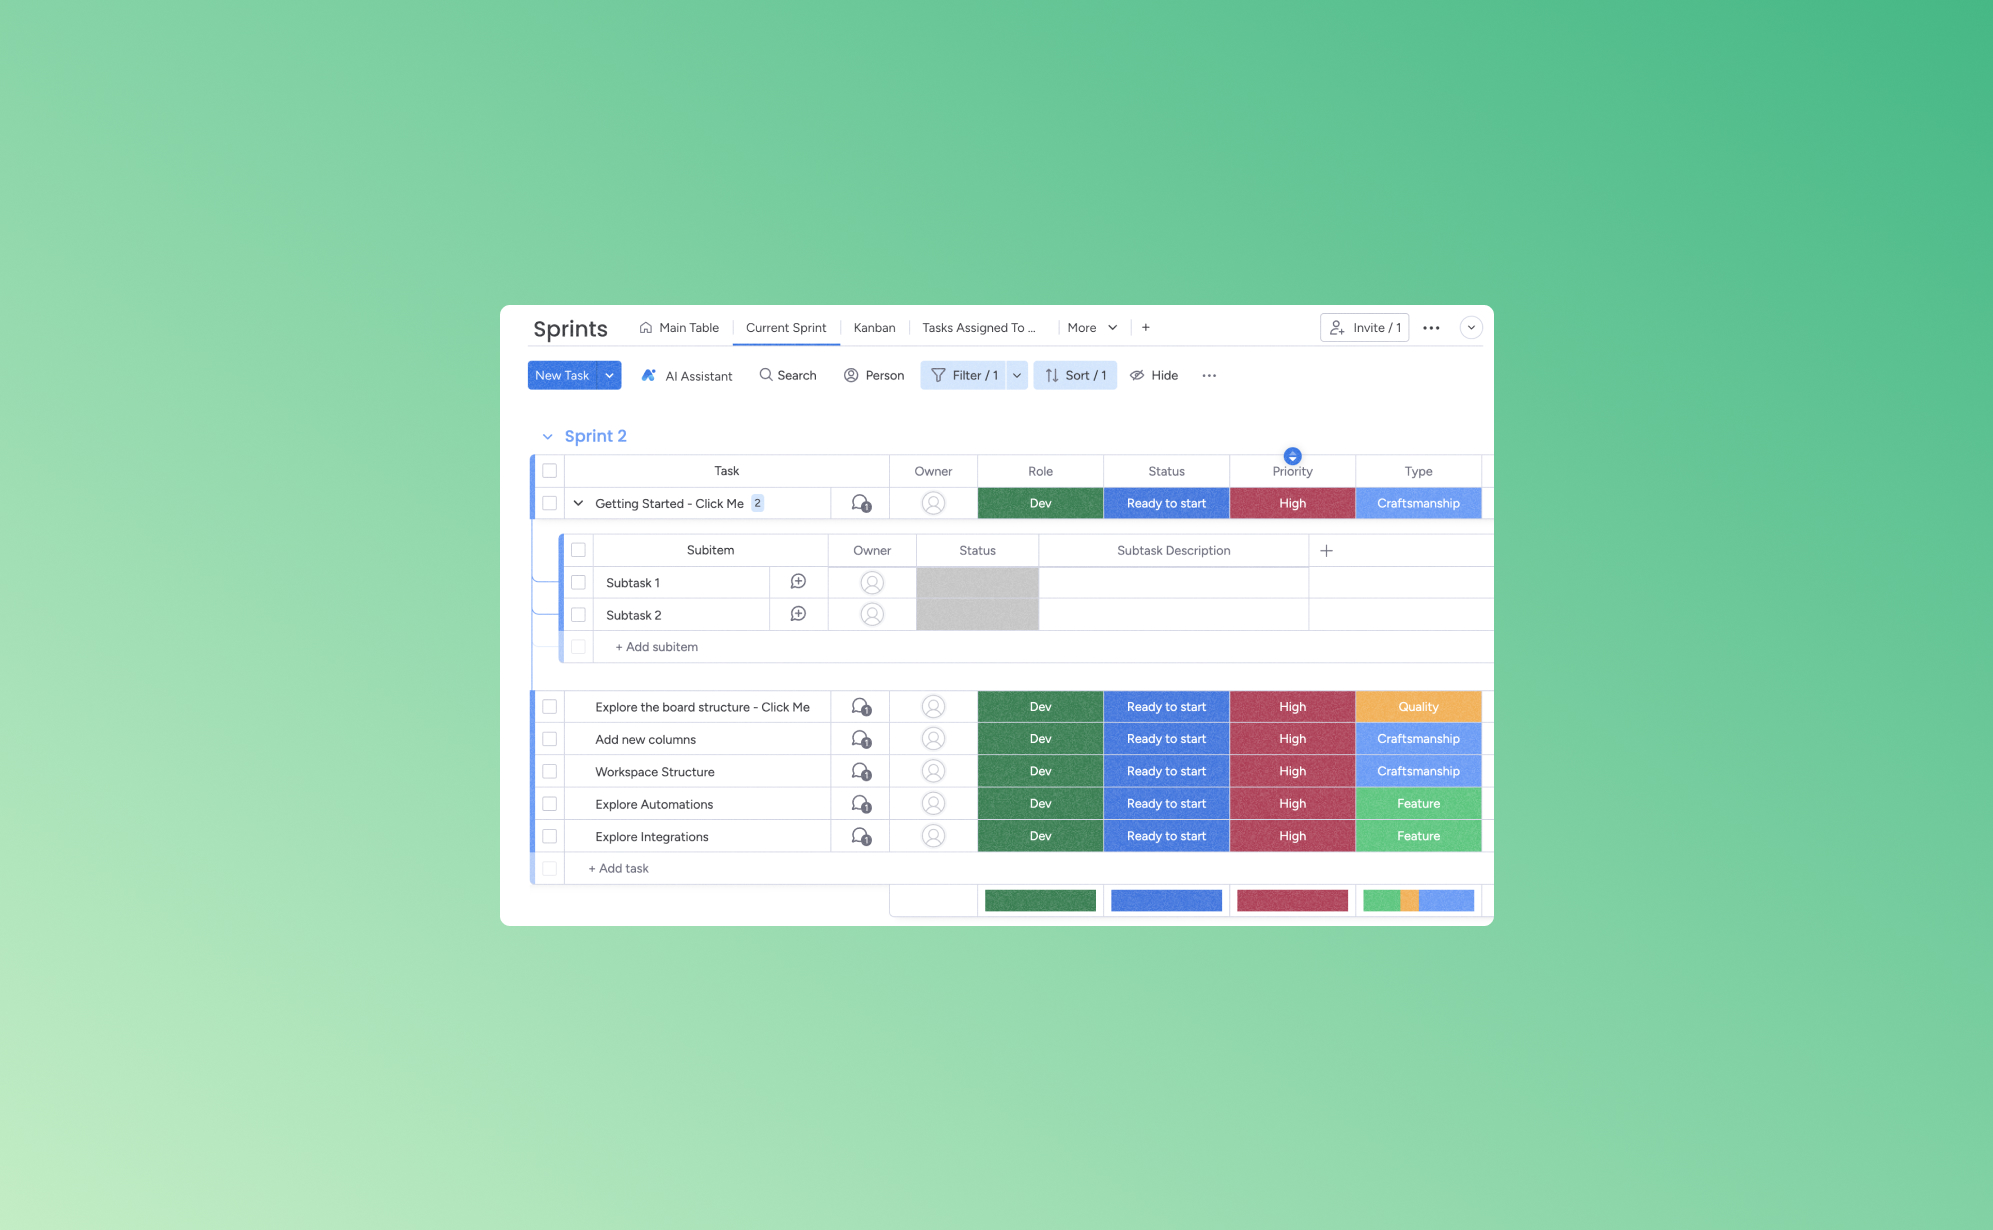The image size is (1993, 1230).
Task: Select the Priority column header
Action: point(1291,470)
